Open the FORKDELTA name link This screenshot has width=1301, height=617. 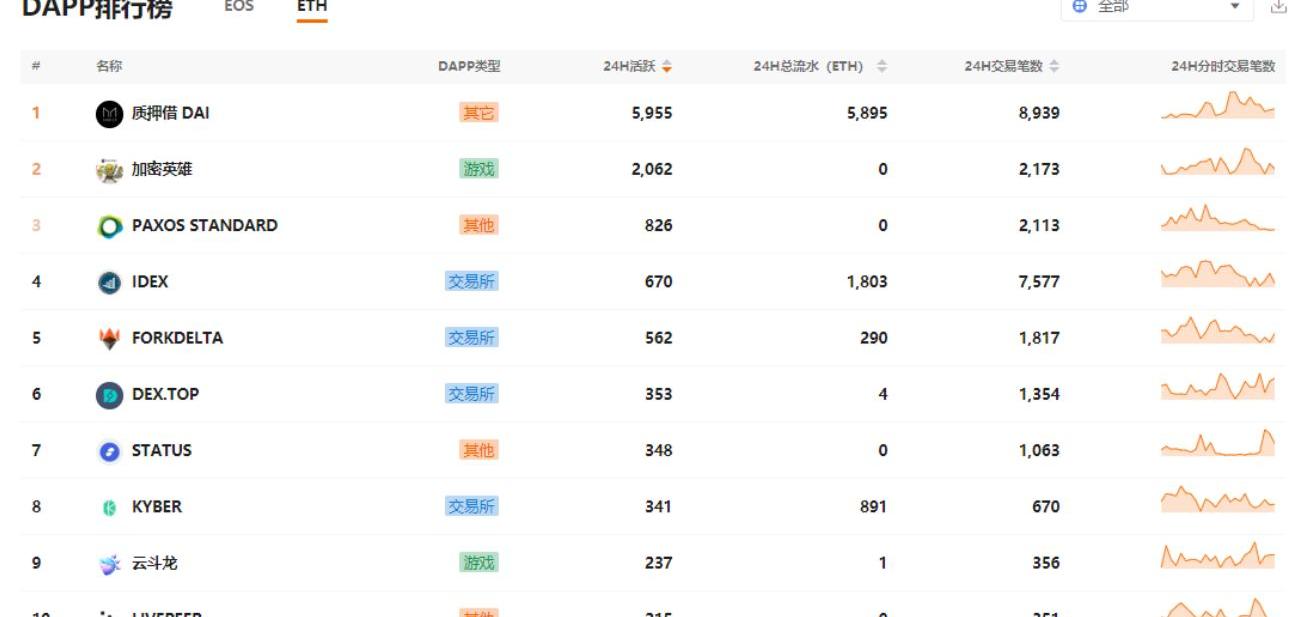point(177,337)
